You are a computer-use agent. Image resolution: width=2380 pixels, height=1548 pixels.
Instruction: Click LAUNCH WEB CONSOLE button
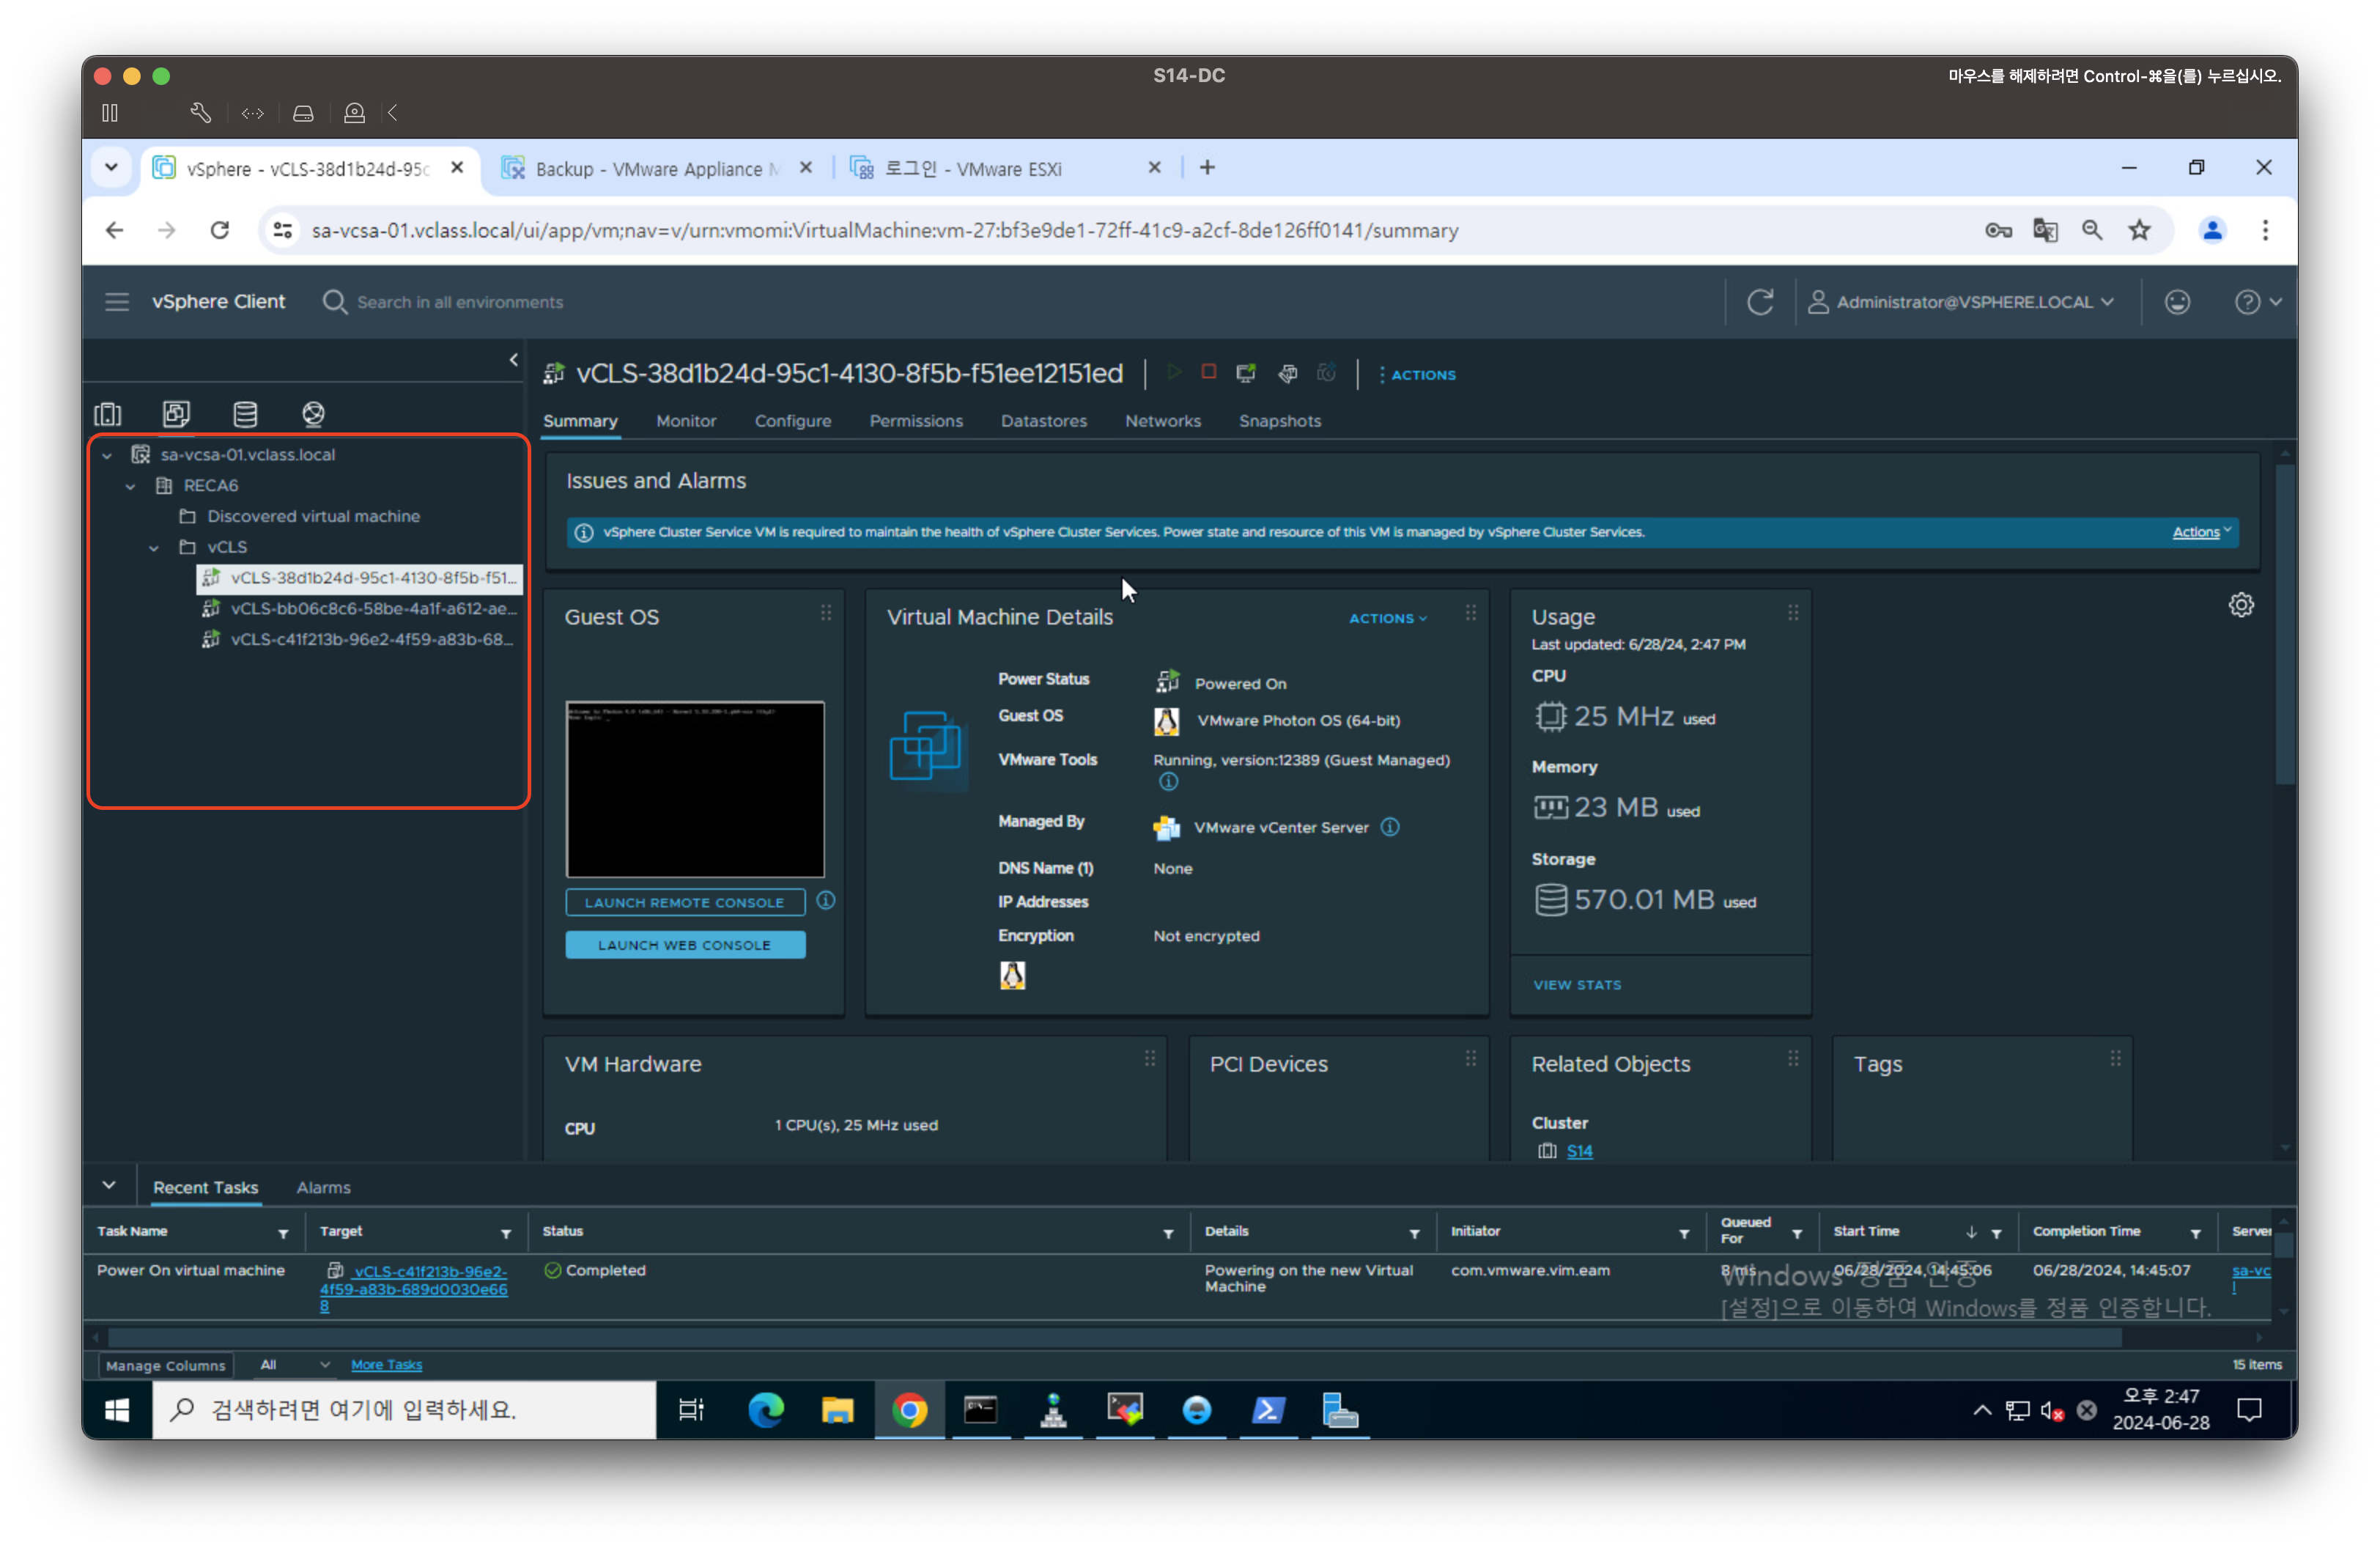[685, 945]
